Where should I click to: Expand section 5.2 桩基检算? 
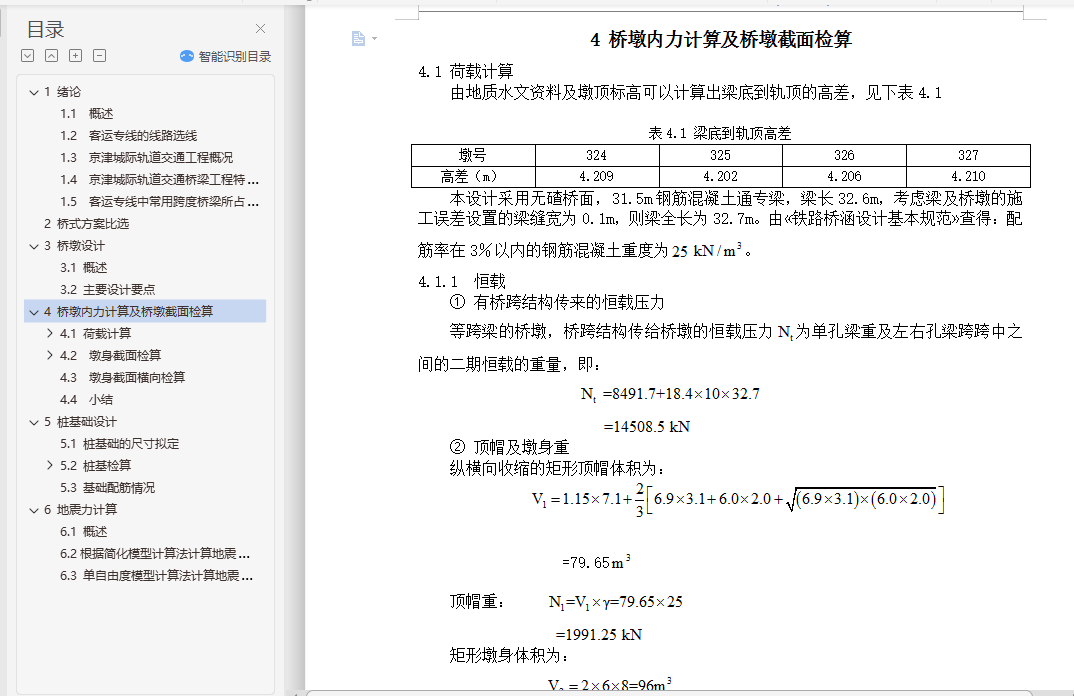point(49,466)
